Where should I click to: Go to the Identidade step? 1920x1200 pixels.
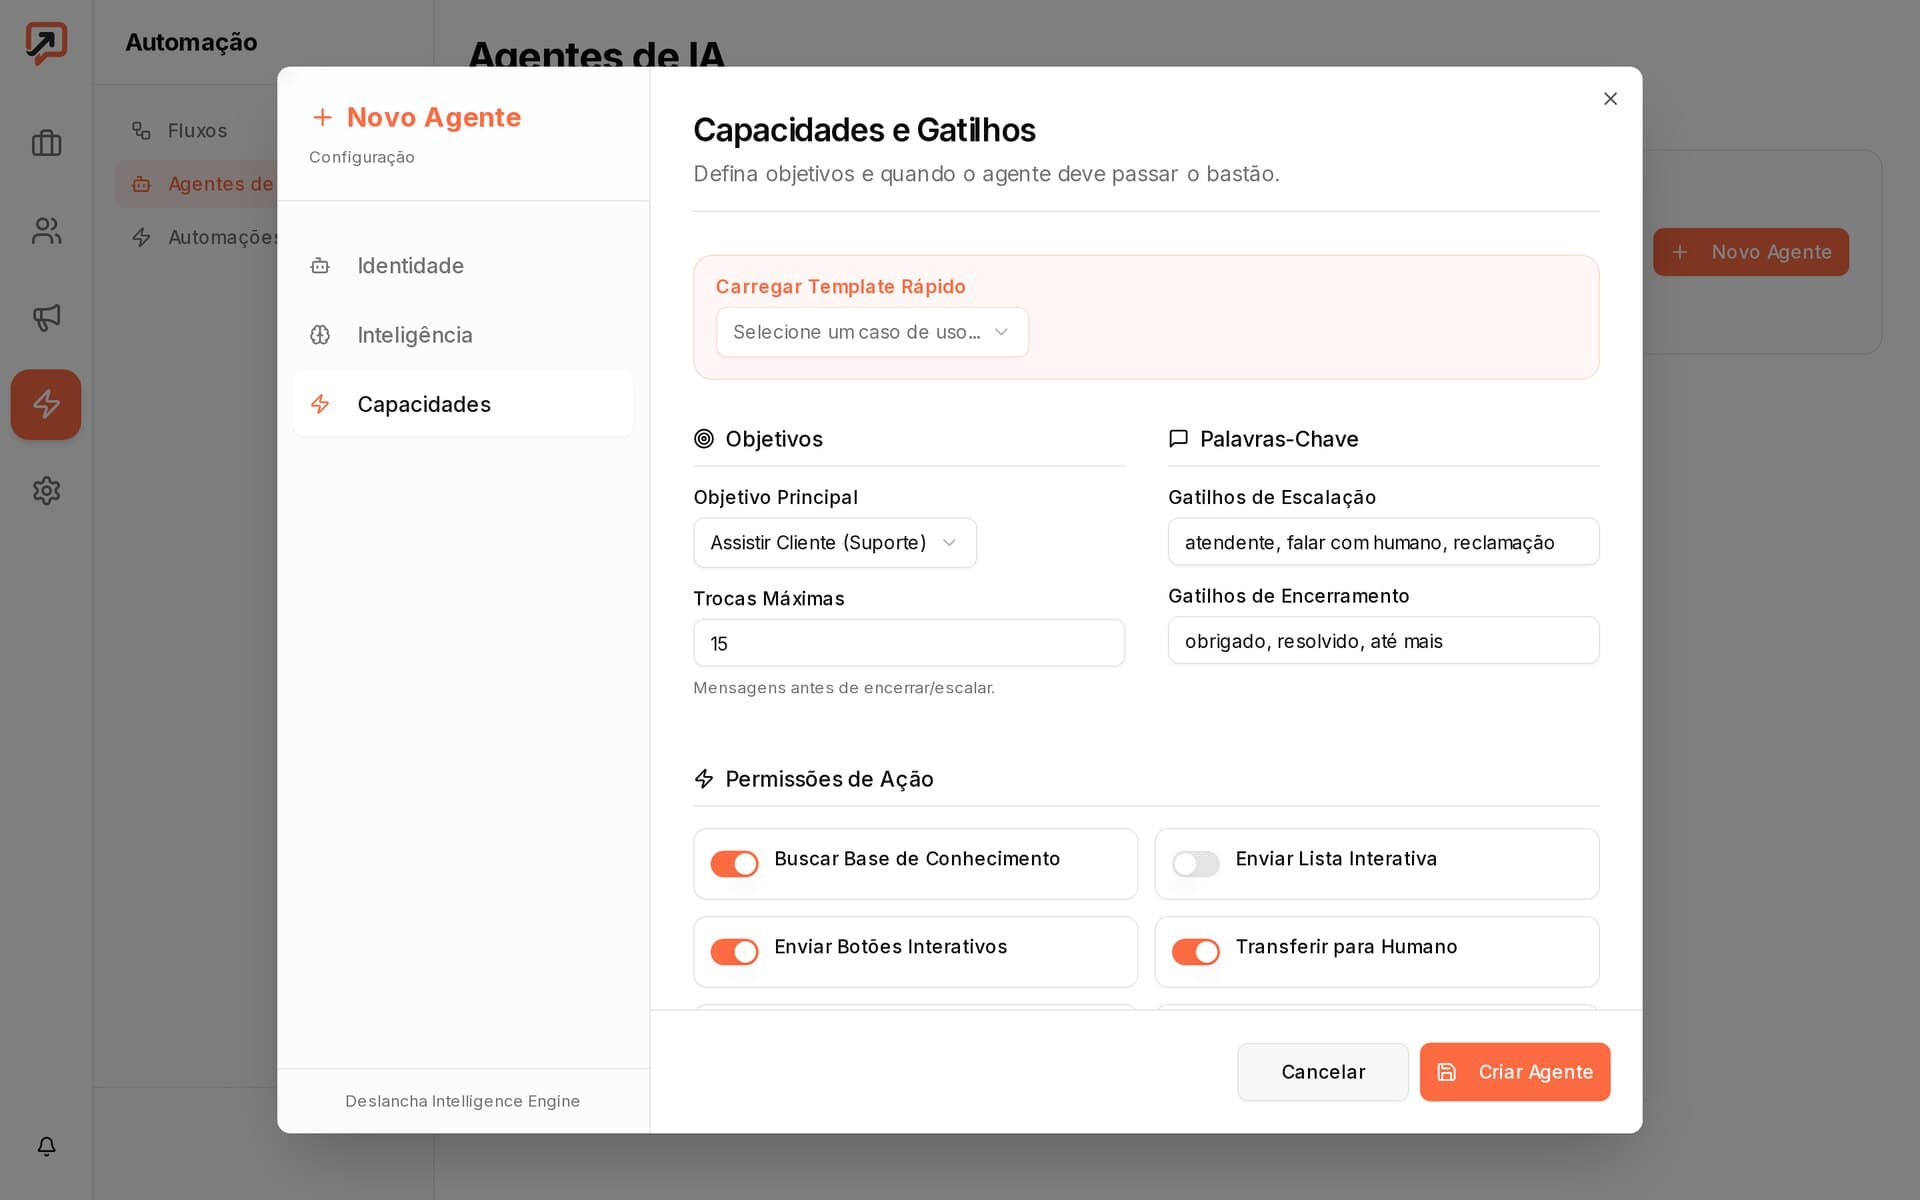(463, 266)
